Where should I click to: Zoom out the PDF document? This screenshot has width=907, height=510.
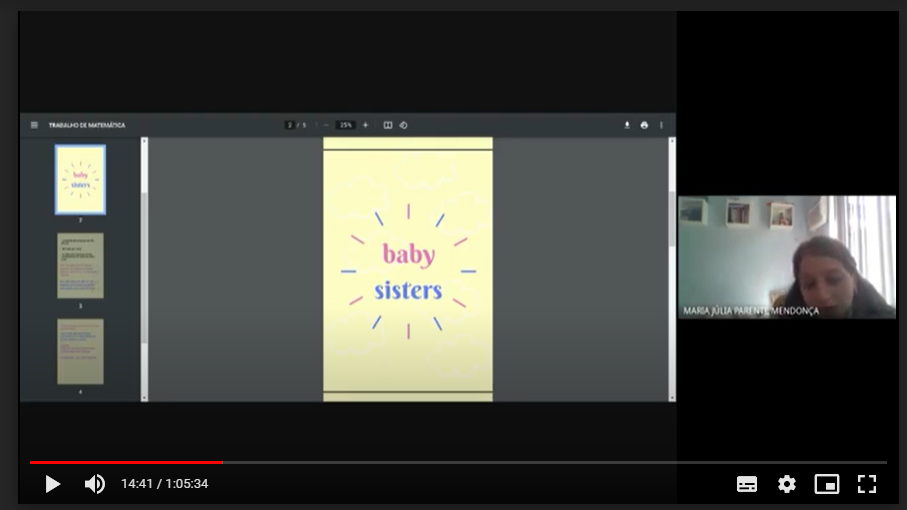pos(326,125)
